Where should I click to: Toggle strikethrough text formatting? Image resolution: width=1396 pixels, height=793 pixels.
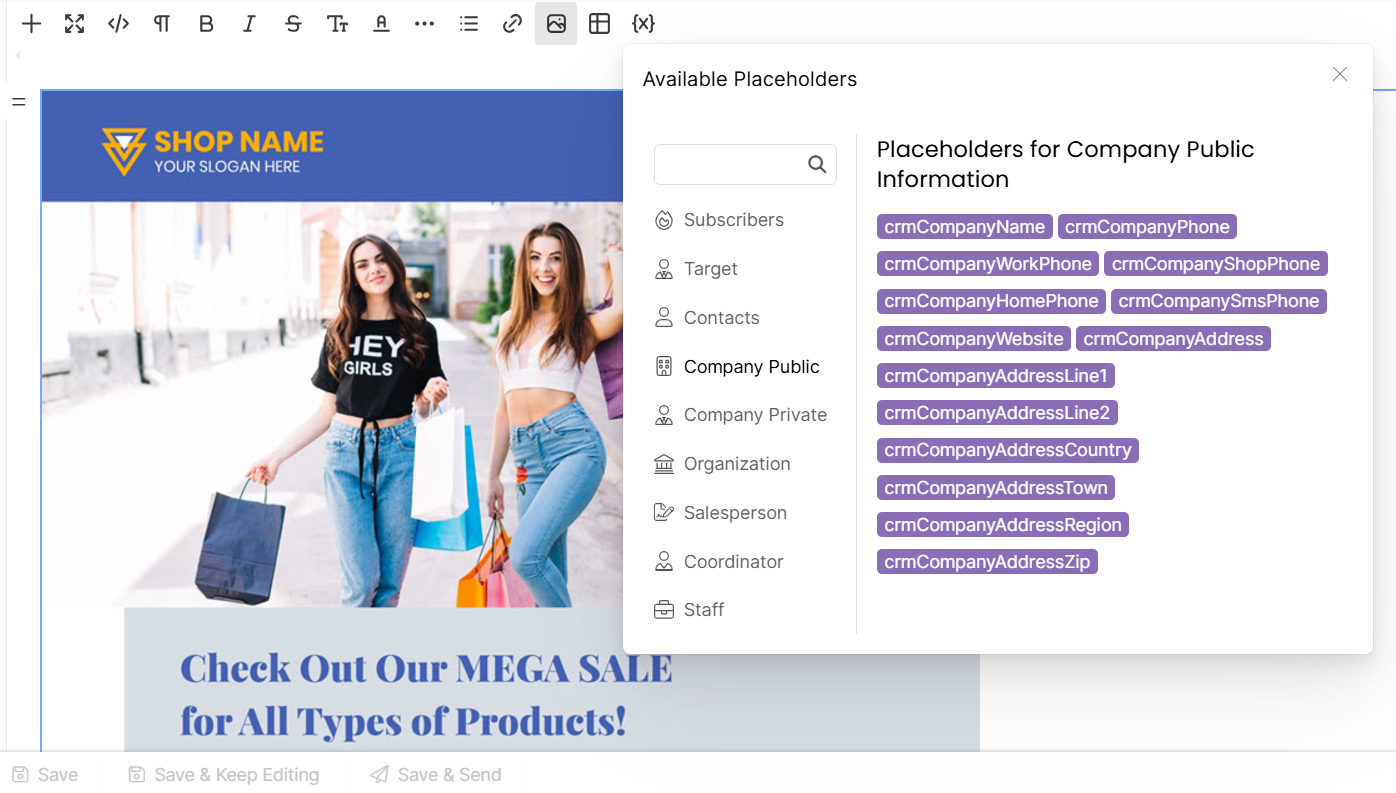(293, 24)
